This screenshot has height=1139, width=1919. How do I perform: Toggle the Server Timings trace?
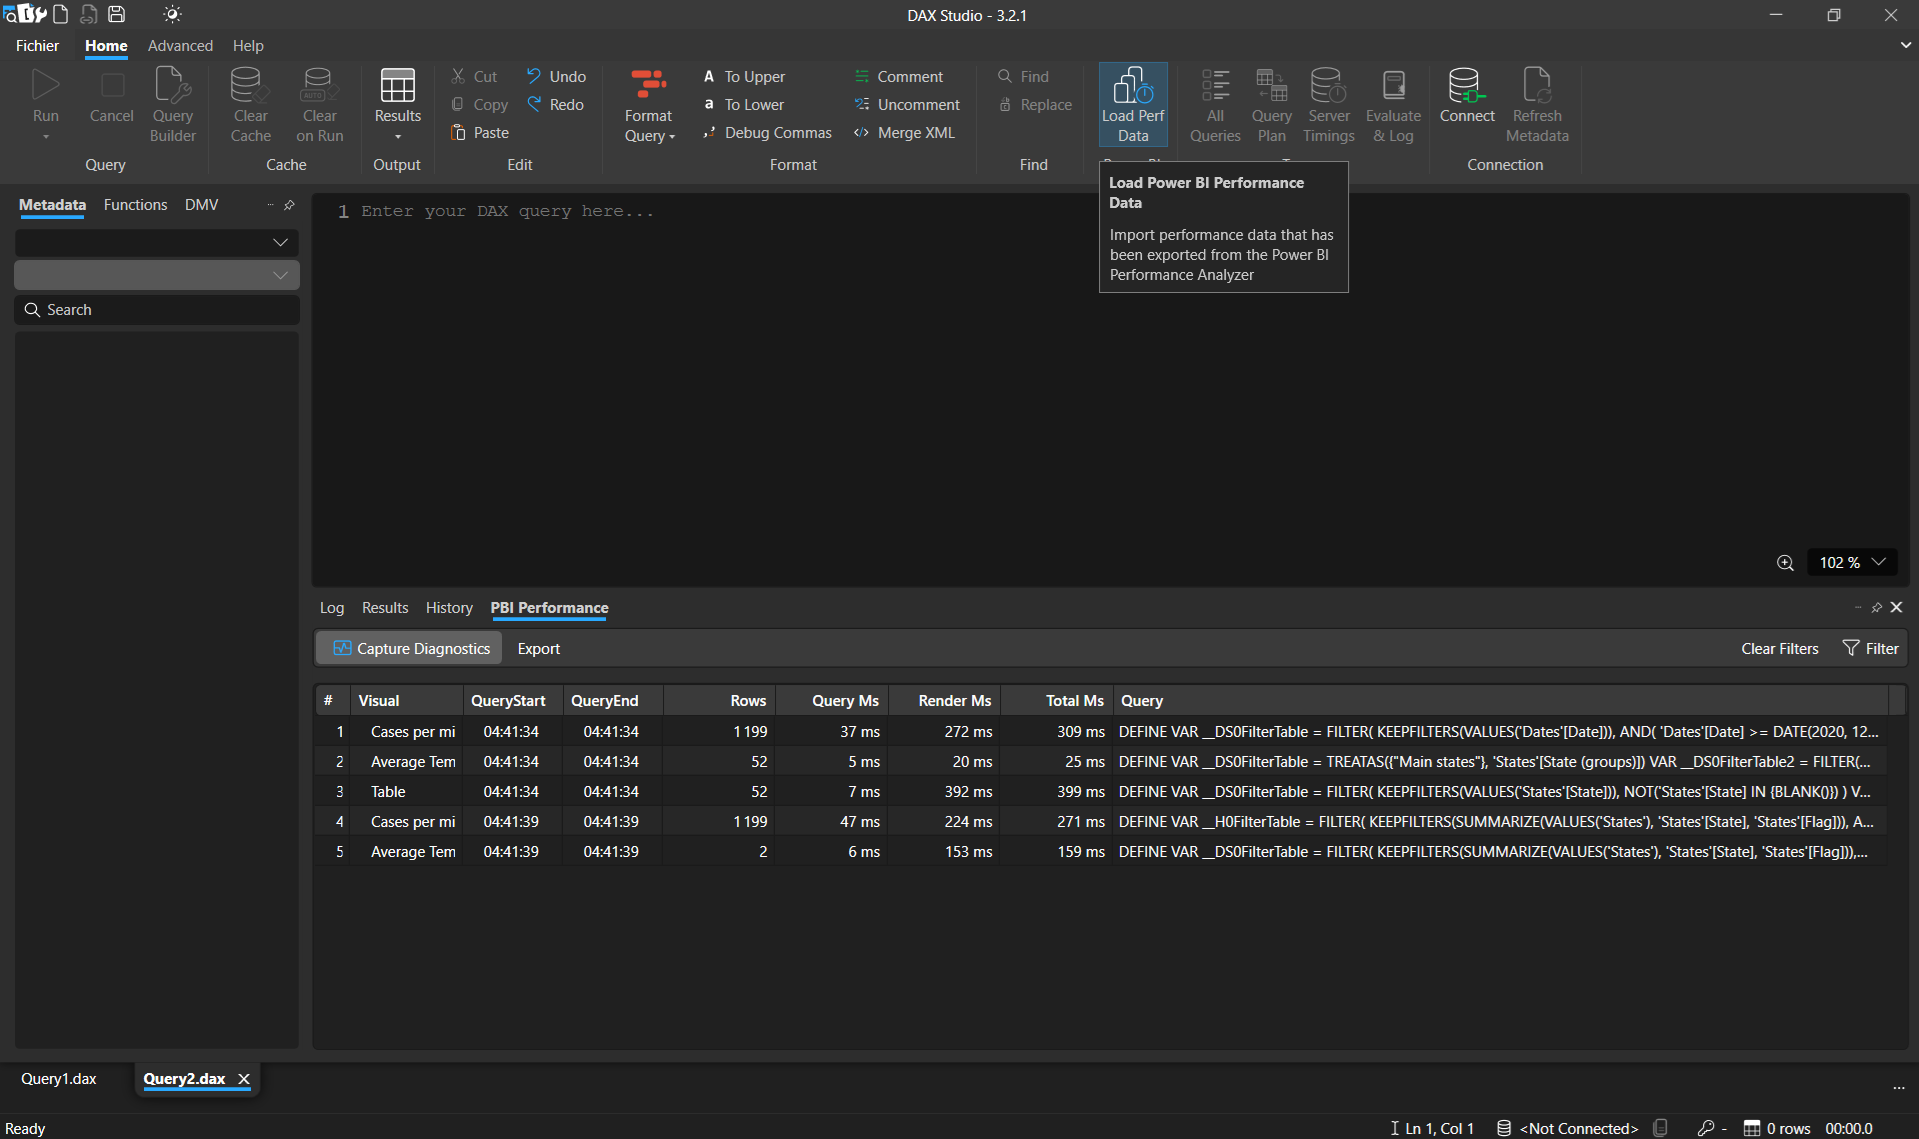1328,104
